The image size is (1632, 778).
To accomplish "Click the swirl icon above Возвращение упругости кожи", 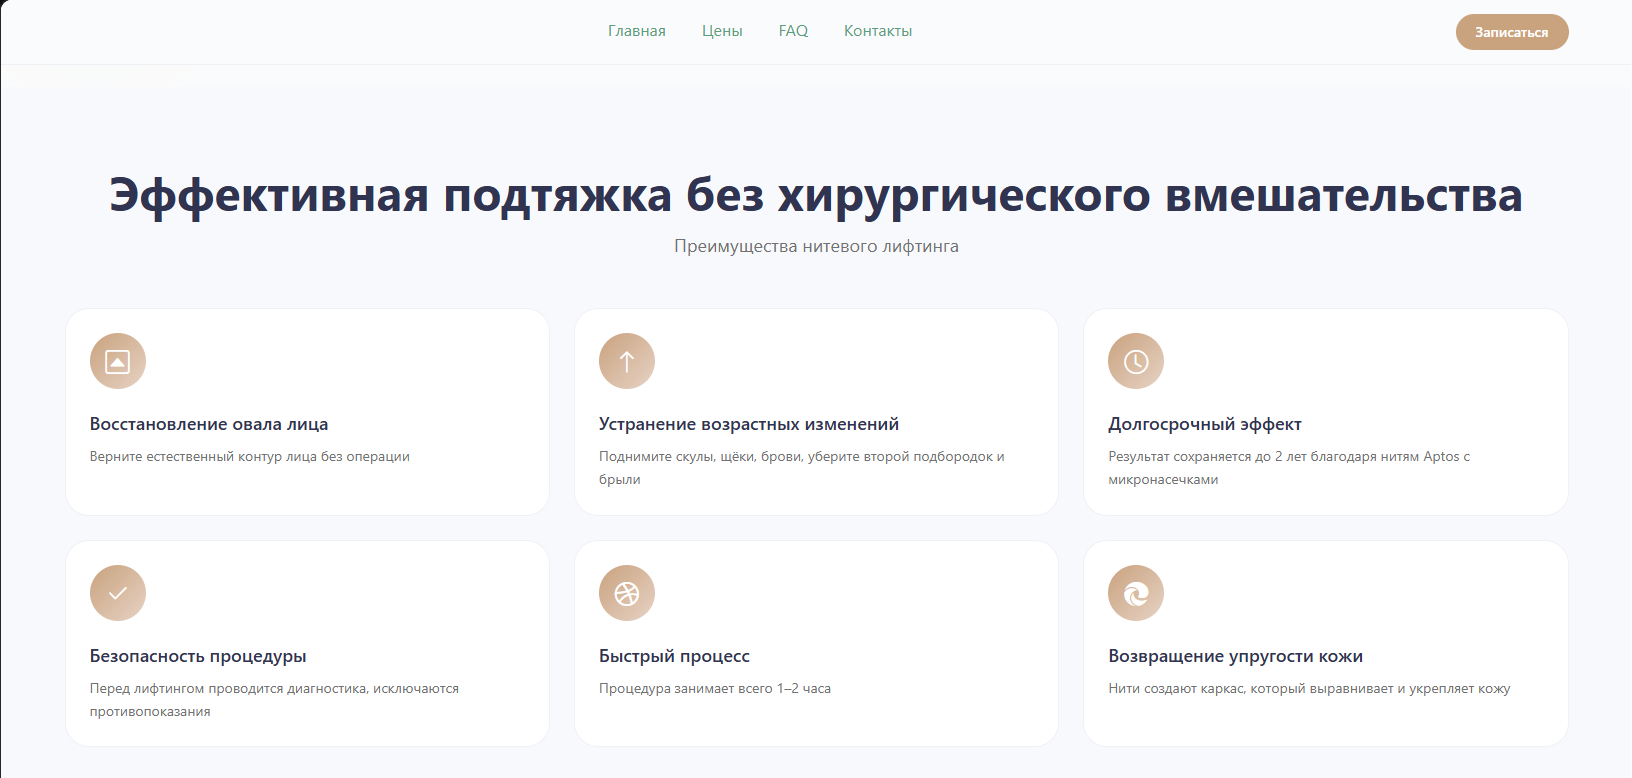I will coord(1136,593).
